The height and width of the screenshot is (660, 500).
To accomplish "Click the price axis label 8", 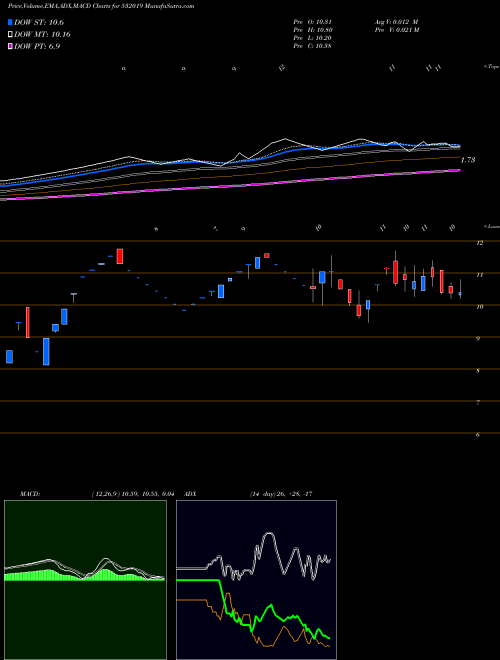I will coord(478,371).
